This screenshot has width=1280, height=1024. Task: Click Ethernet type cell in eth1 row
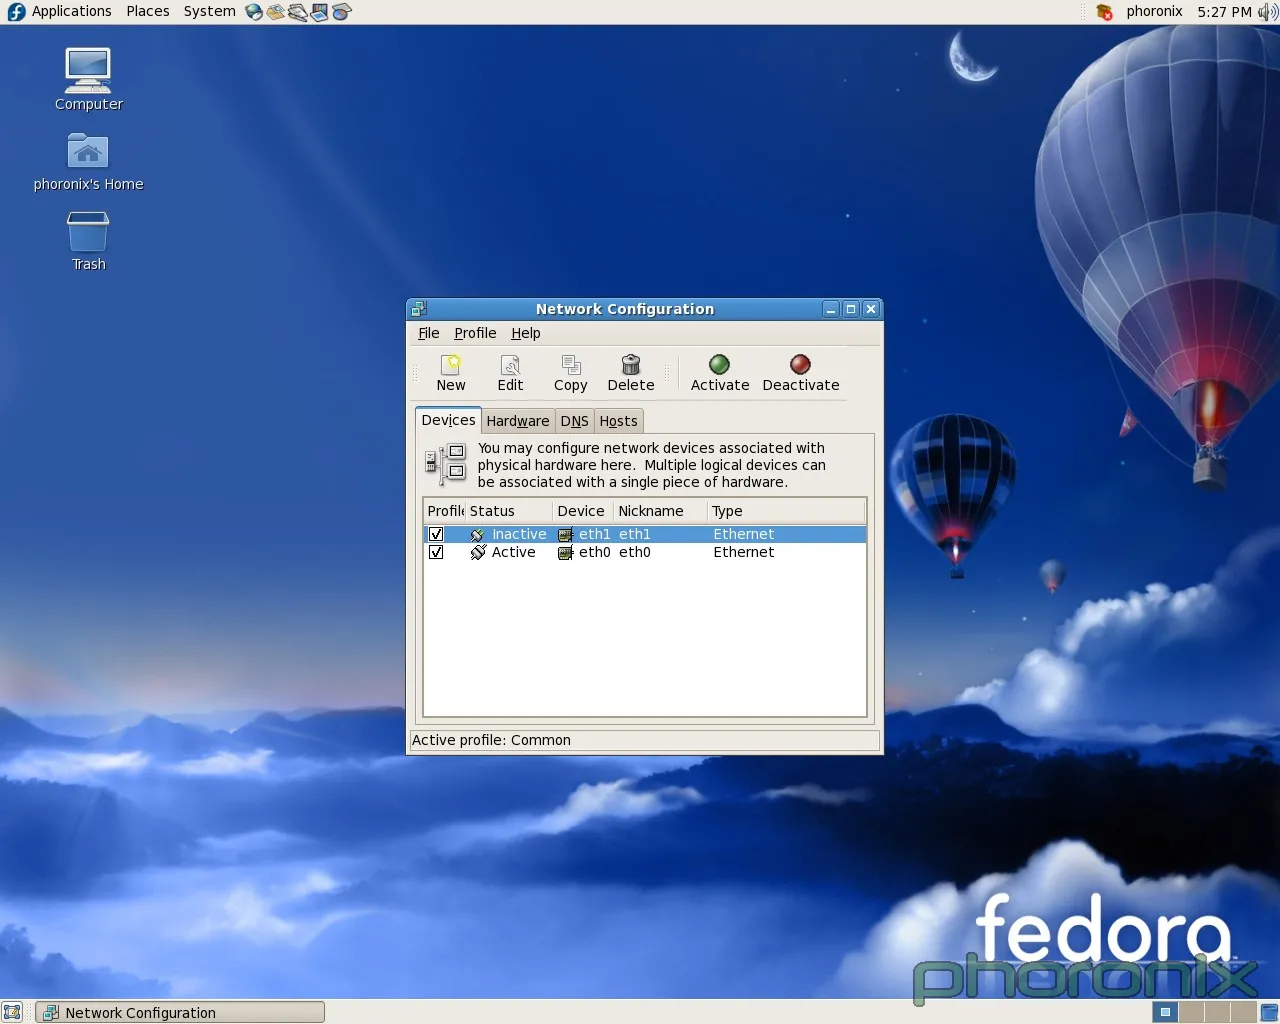[x=743, y=534]
